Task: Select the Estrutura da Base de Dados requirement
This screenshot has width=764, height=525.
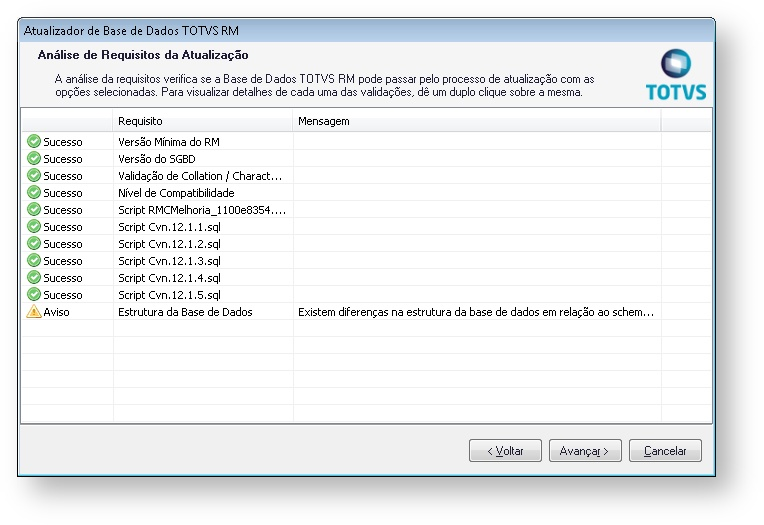Action: 185,312
